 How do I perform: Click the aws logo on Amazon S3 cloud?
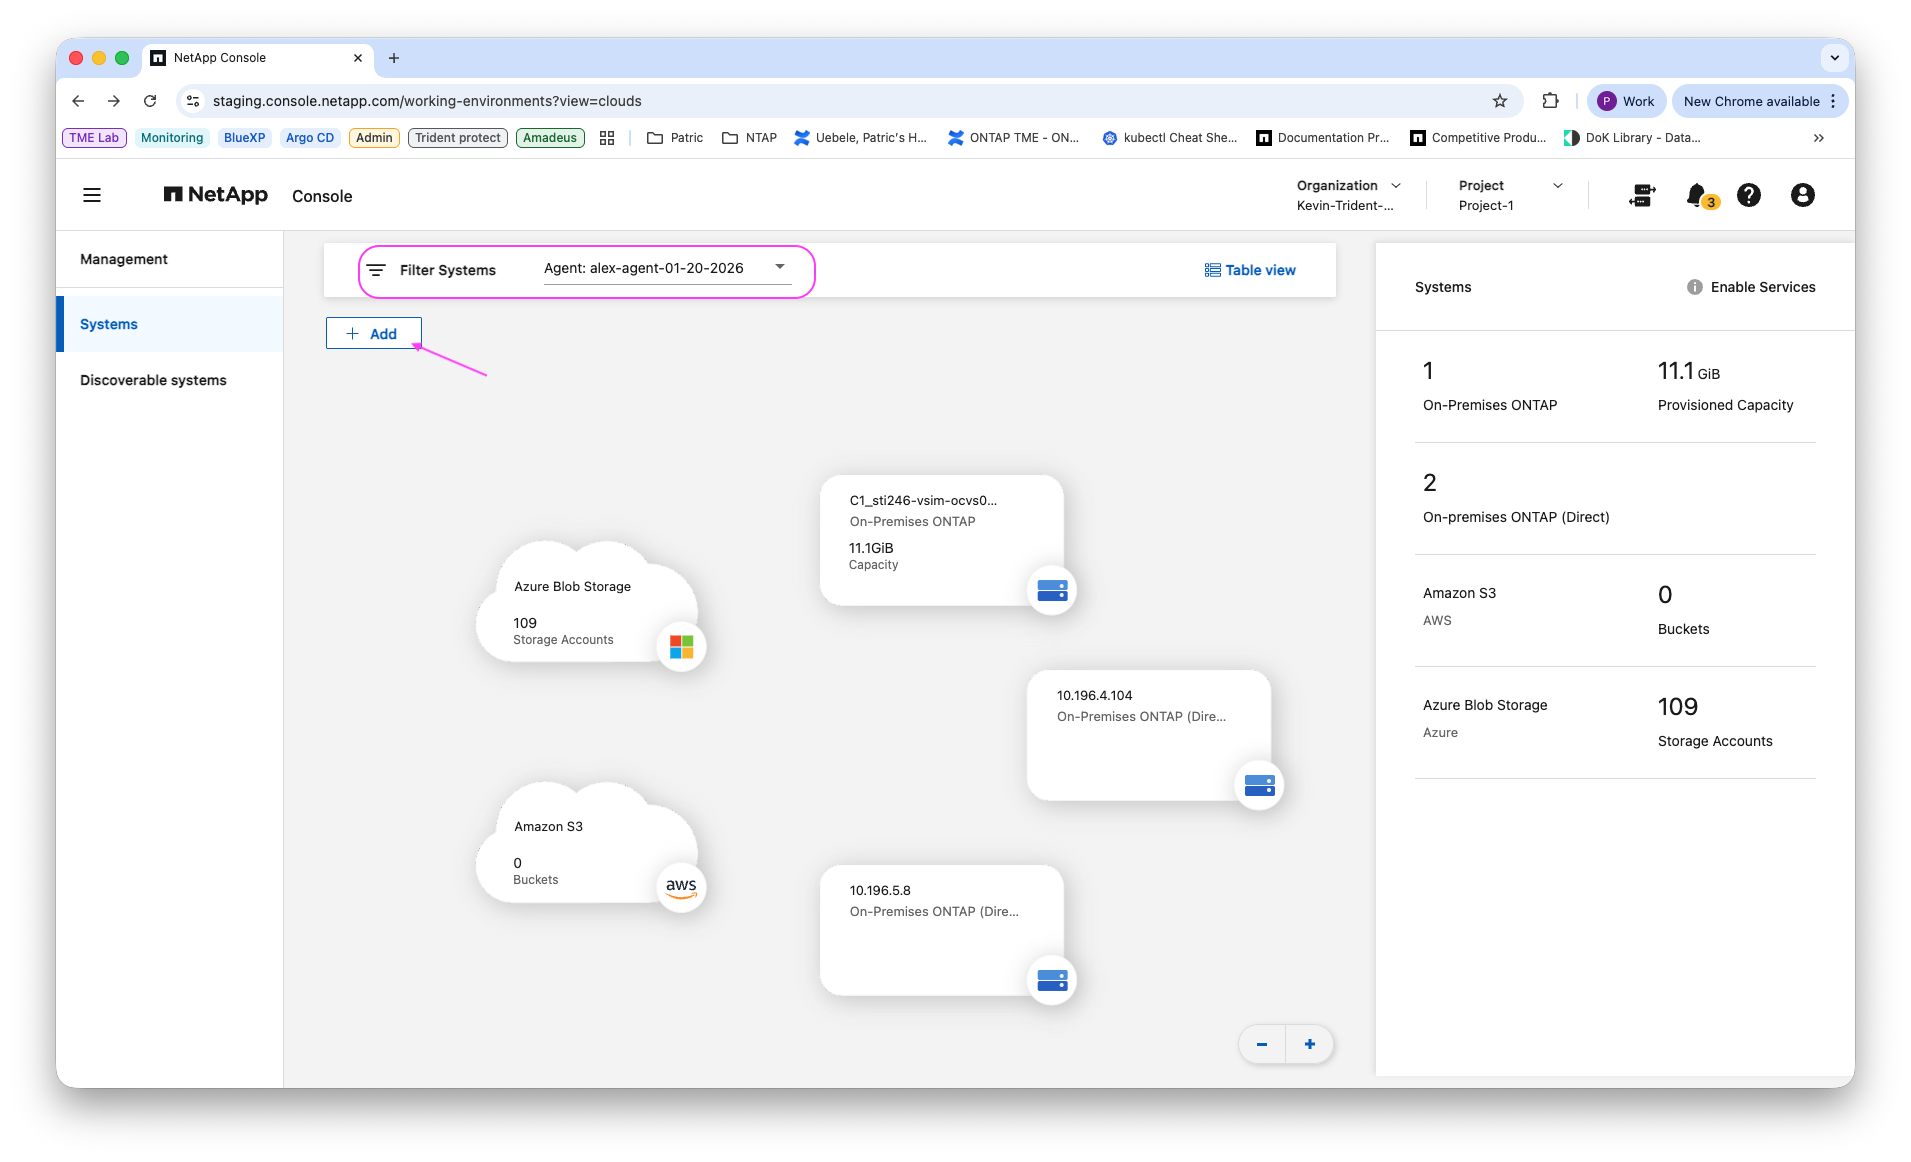pyautogui.click(x=681, y=886)
